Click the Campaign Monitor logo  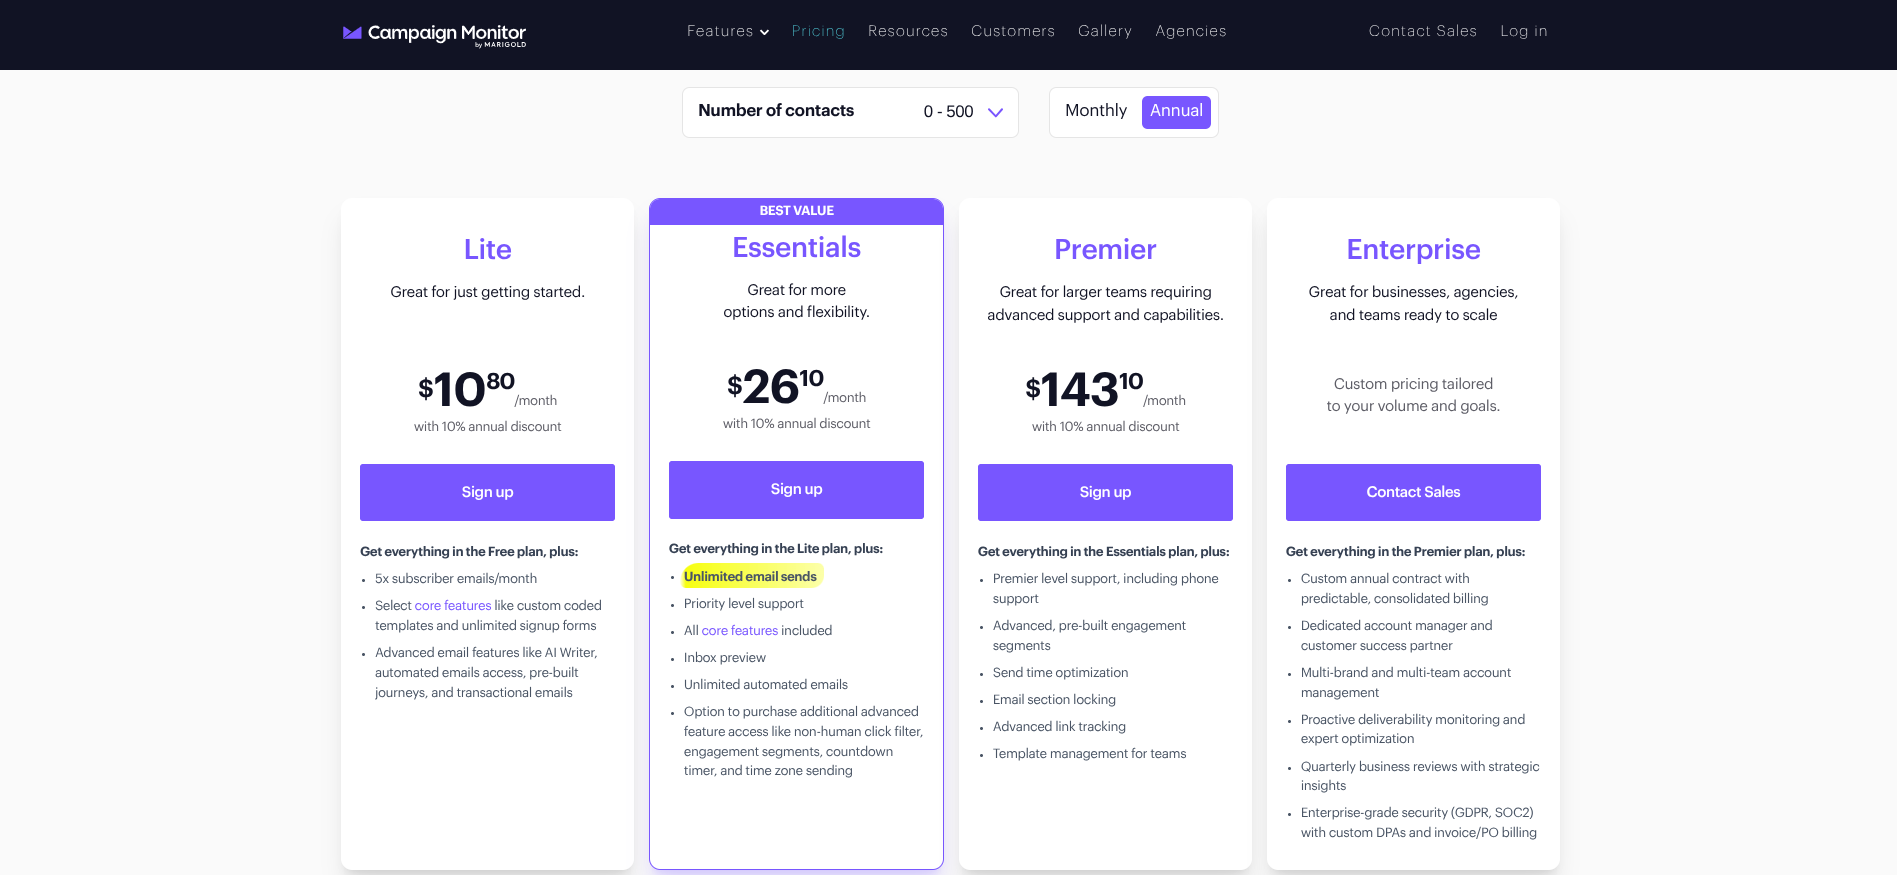point(434,34)
